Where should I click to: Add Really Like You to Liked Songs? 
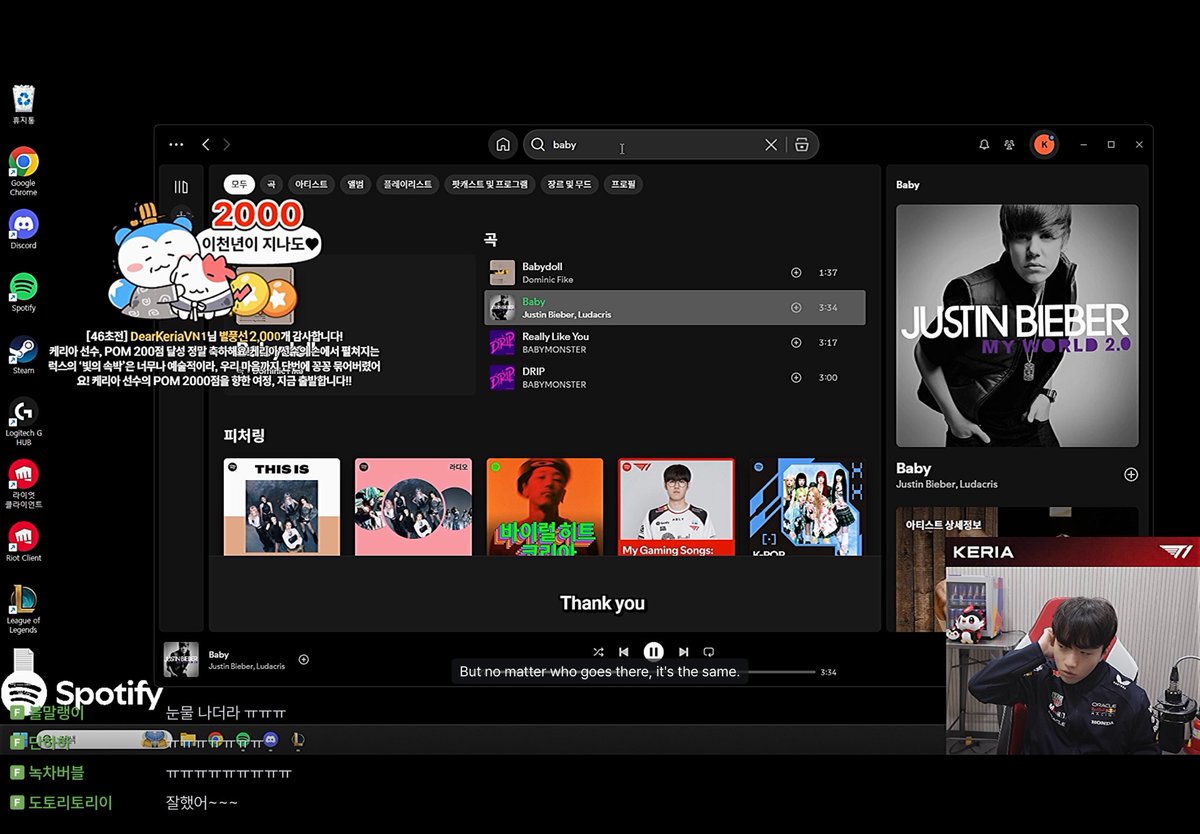[x=796, y=342]
